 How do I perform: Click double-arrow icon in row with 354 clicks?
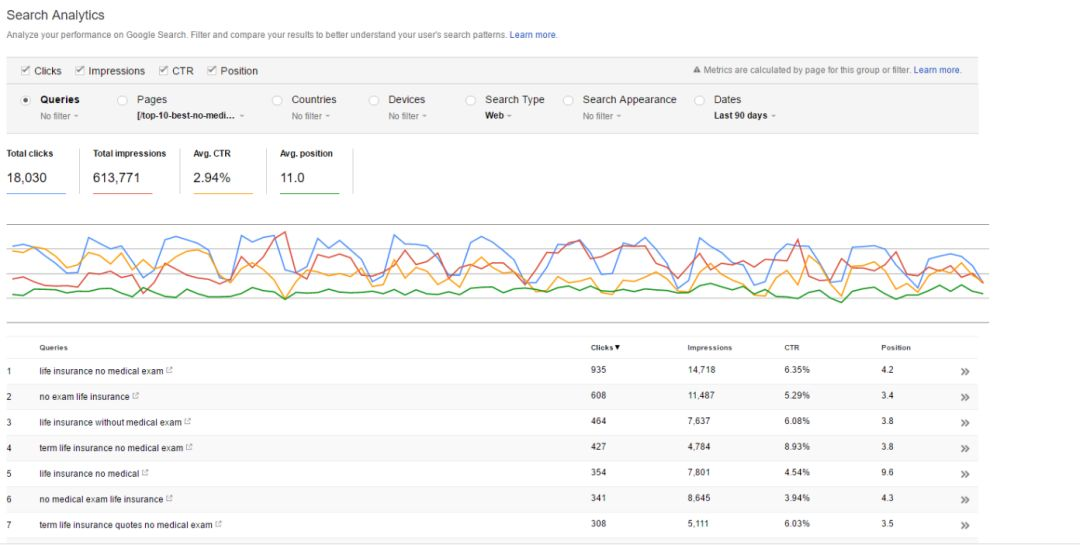coord(965,474)
